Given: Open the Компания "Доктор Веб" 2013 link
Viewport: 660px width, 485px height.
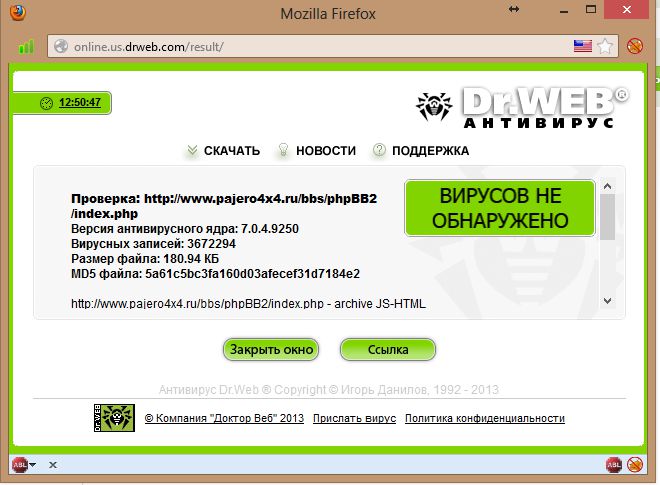Looking at the screenshot, I should (x=224, y=418).
